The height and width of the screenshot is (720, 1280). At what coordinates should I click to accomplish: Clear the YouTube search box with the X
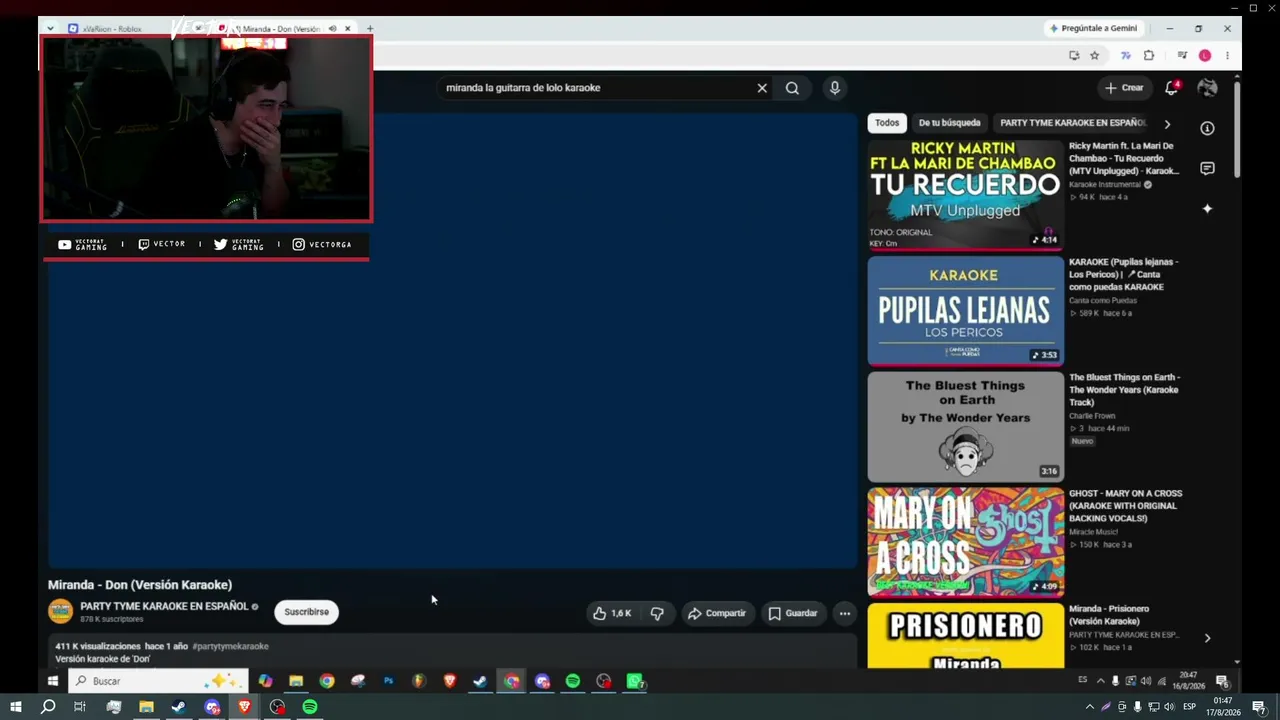pos(762,88)
